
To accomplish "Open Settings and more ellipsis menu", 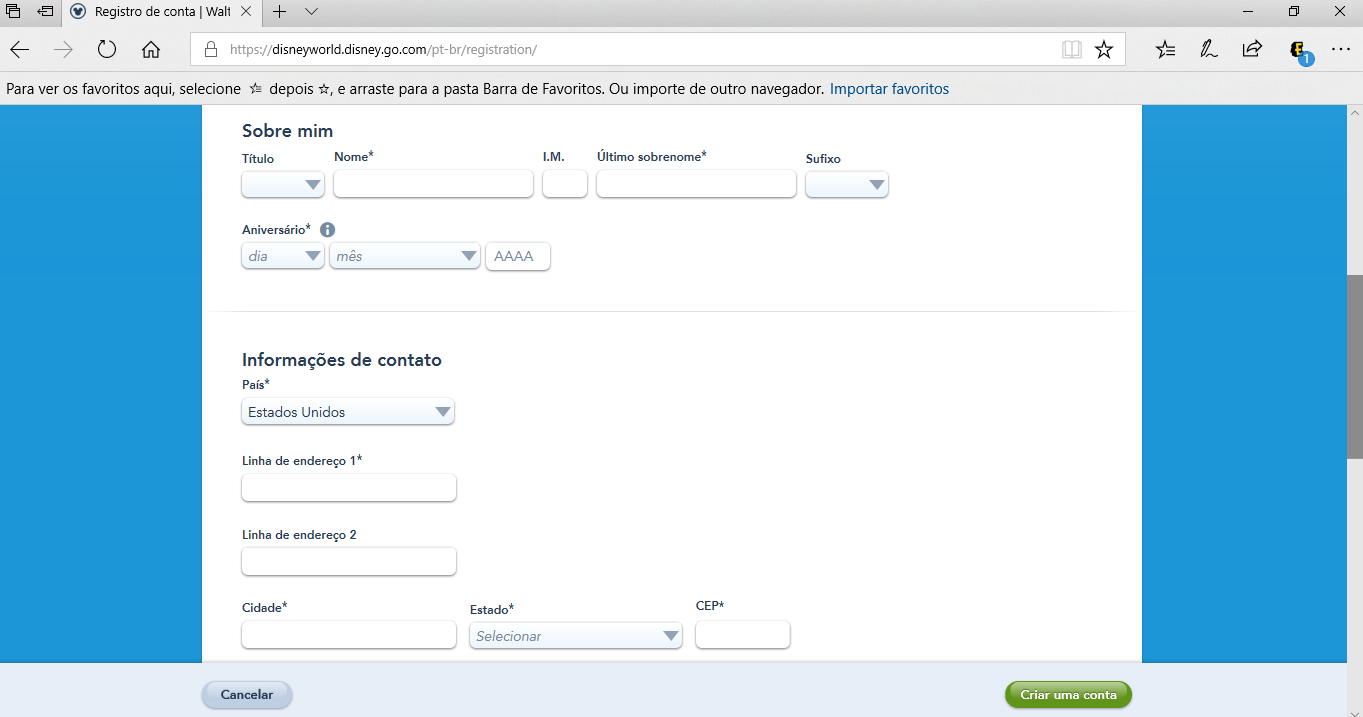I will pos(1340,49).
